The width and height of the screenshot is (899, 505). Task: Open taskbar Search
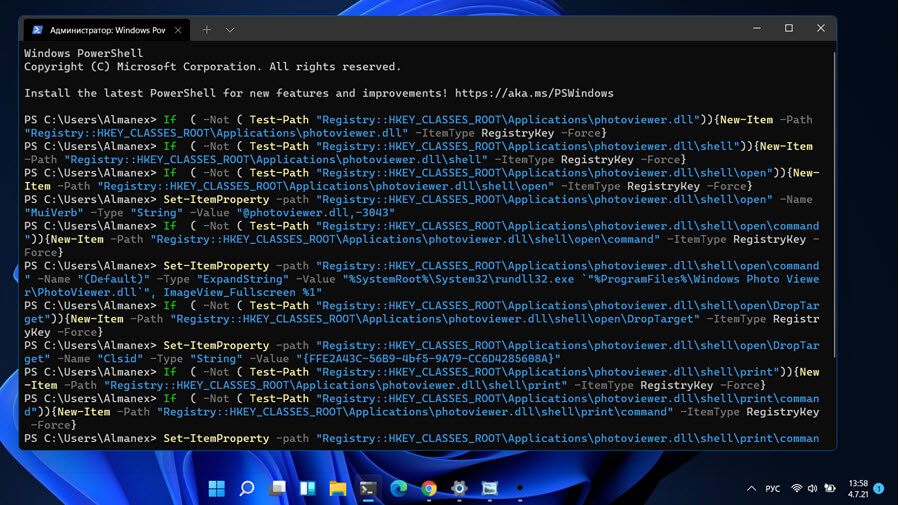coord(247,488)
